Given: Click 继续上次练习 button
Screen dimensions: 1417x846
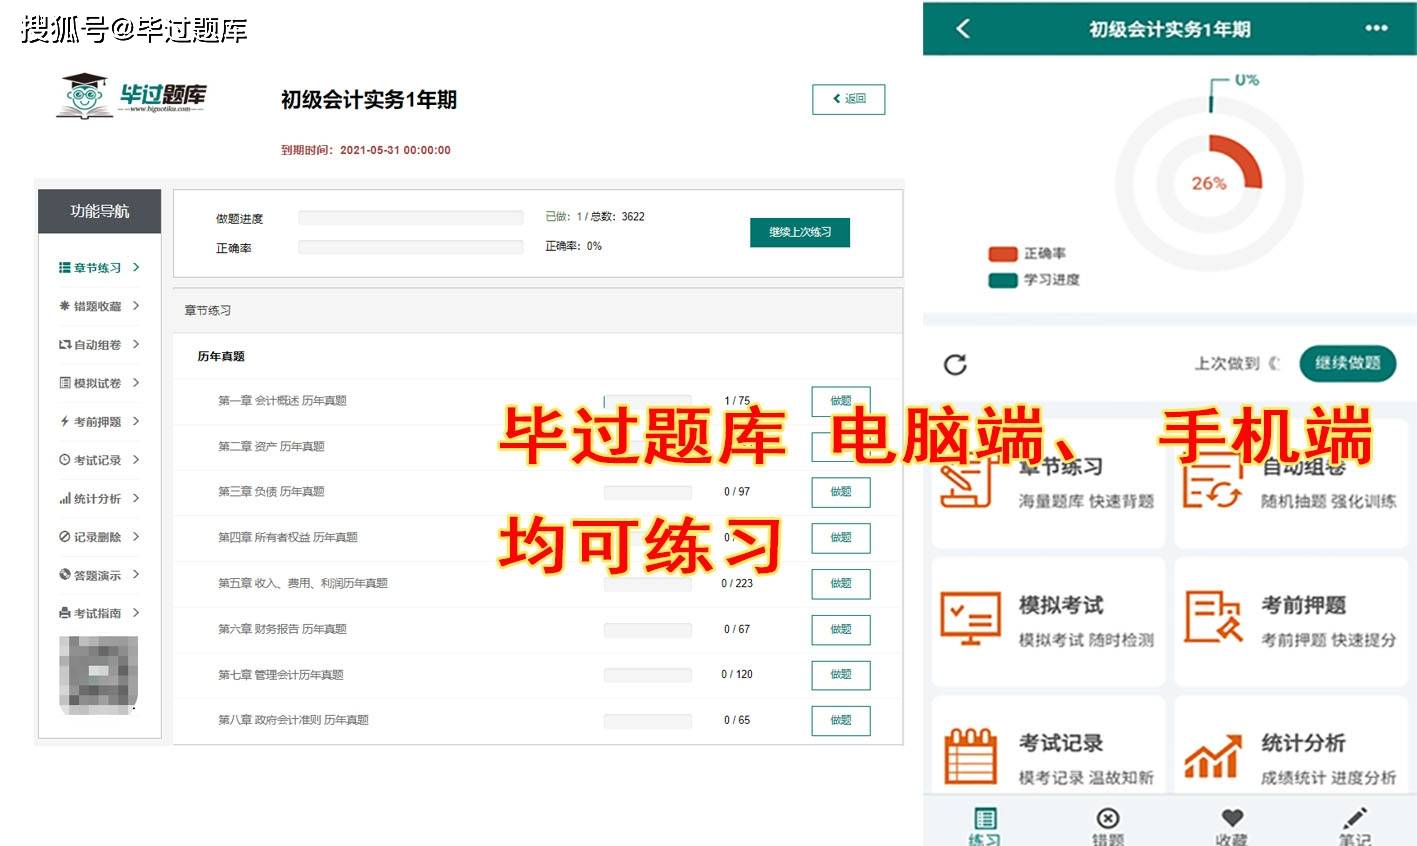Looking at the screenshot, I should [x=800, y=232].
